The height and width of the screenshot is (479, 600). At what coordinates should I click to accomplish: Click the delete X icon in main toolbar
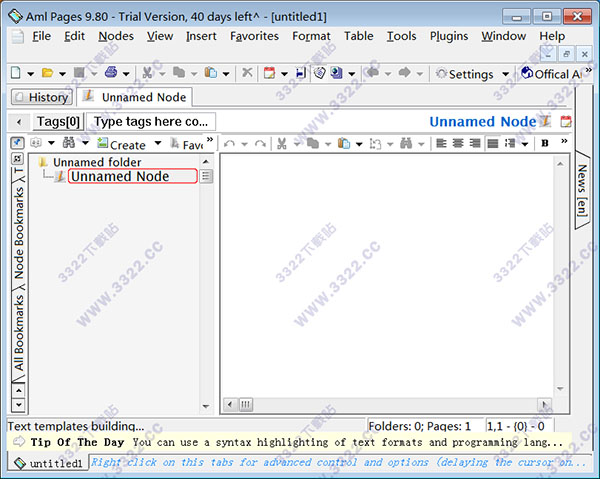pyautogui.click(x=247, y=73)
